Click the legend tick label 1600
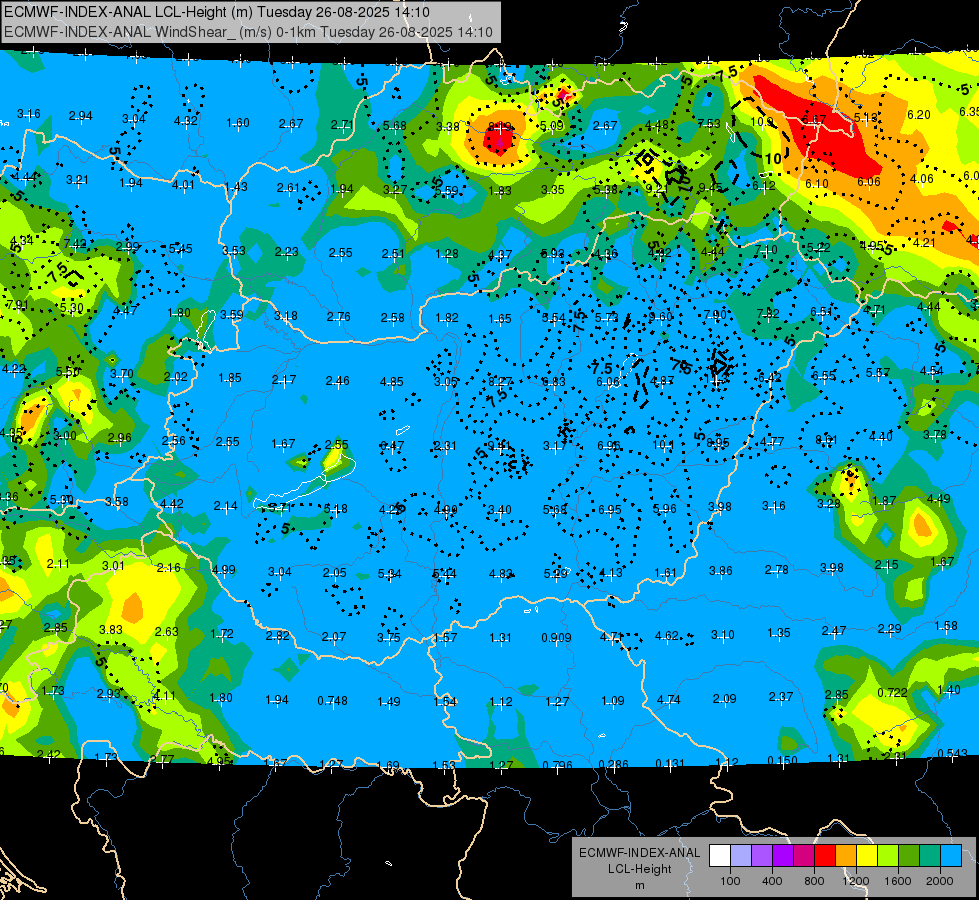Image resolution: width=979 pixels, height=900 pixels. pos(898,881)
